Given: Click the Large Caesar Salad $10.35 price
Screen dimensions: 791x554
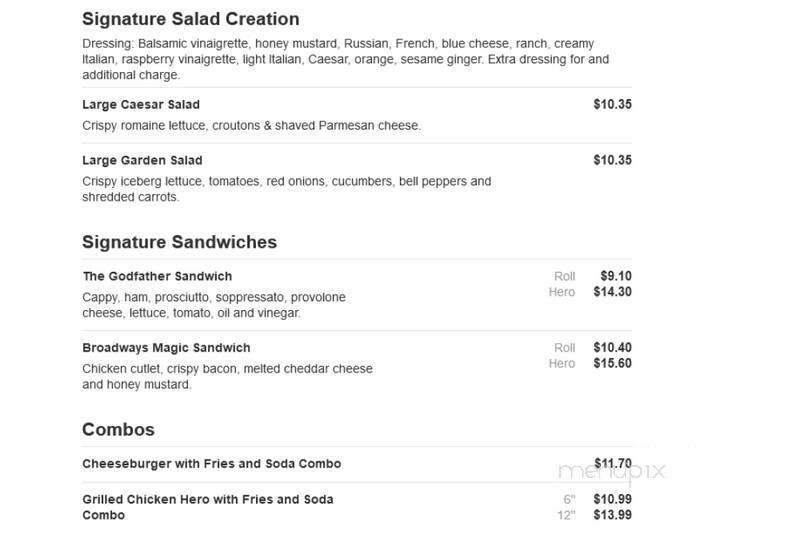Looking at the screenshot, I should pos(612,104).
